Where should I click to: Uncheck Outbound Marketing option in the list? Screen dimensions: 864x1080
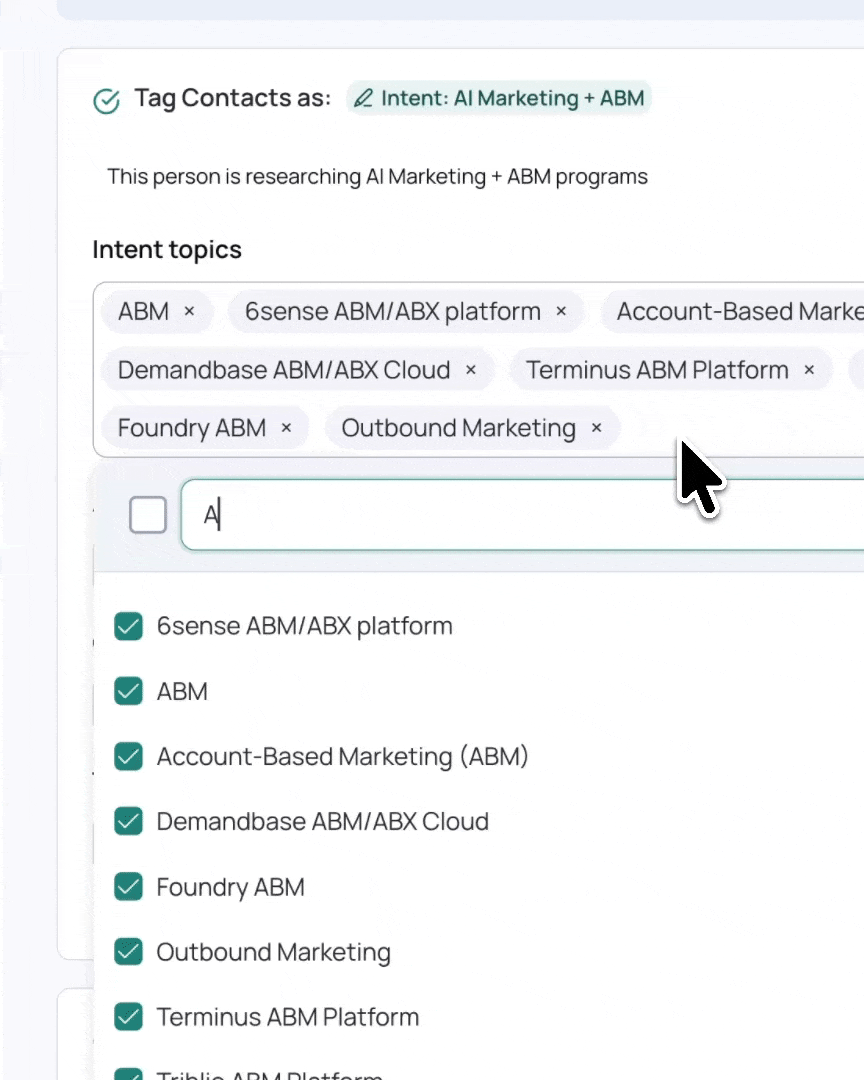coord(129,952)
